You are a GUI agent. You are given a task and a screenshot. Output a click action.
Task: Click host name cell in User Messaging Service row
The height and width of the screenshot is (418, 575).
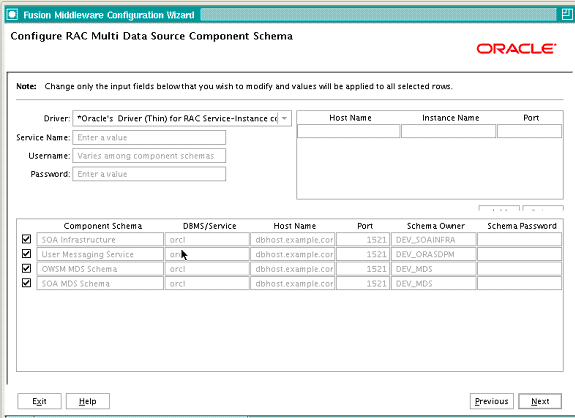point(293,254)
